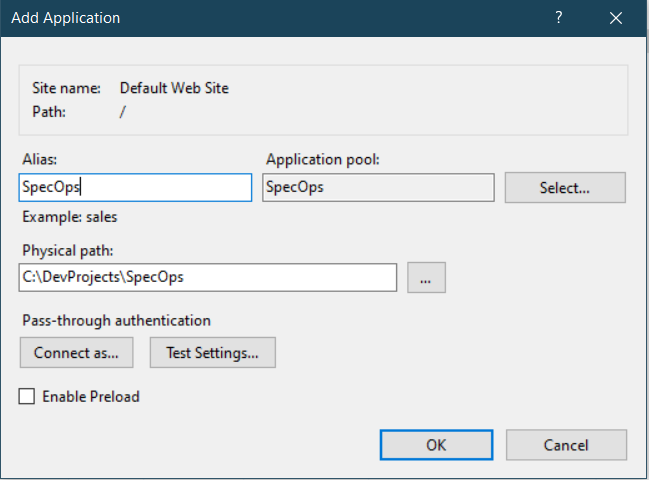Click the Example: sales hint text
The width and height of the screenshot is (649, 480).
[x=69, y=216]
